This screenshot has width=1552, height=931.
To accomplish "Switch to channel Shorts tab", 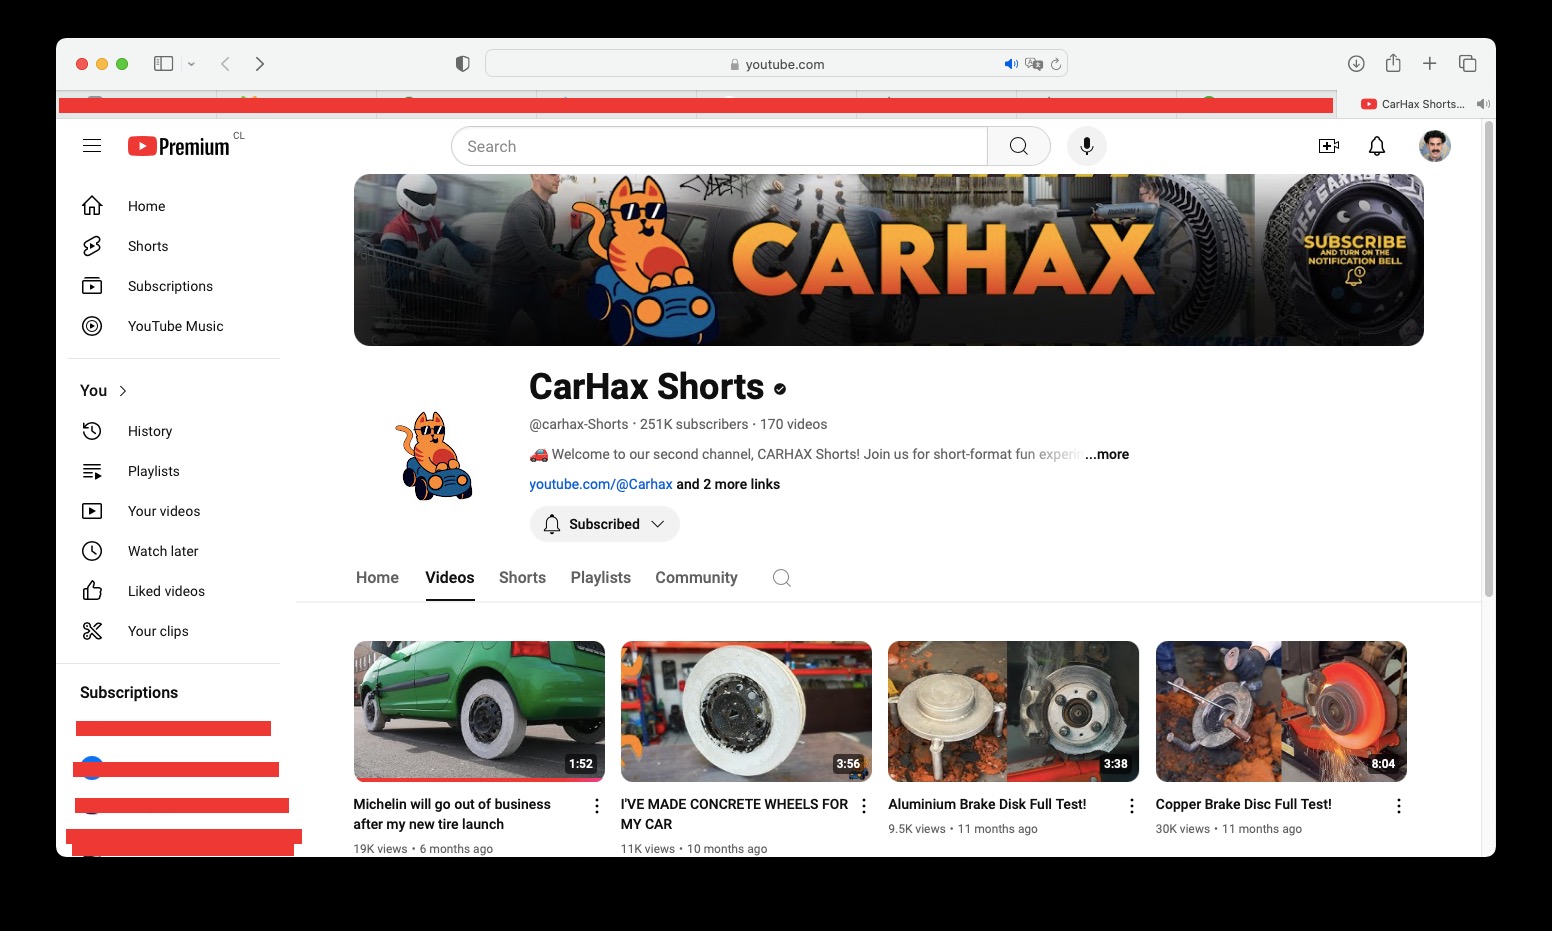I will click(522, 578).
